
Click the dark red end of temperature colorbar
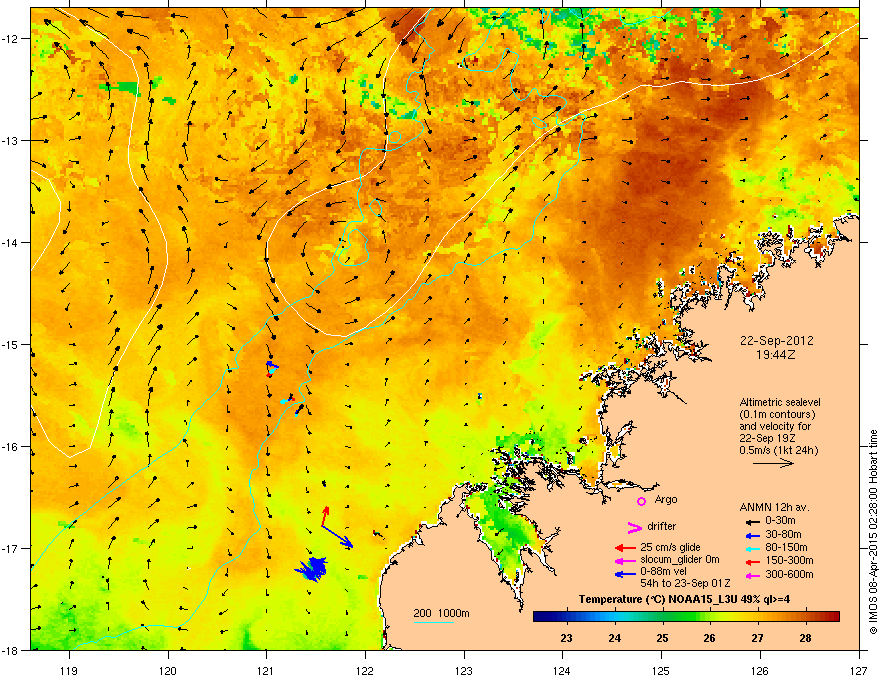coord(833,617)
